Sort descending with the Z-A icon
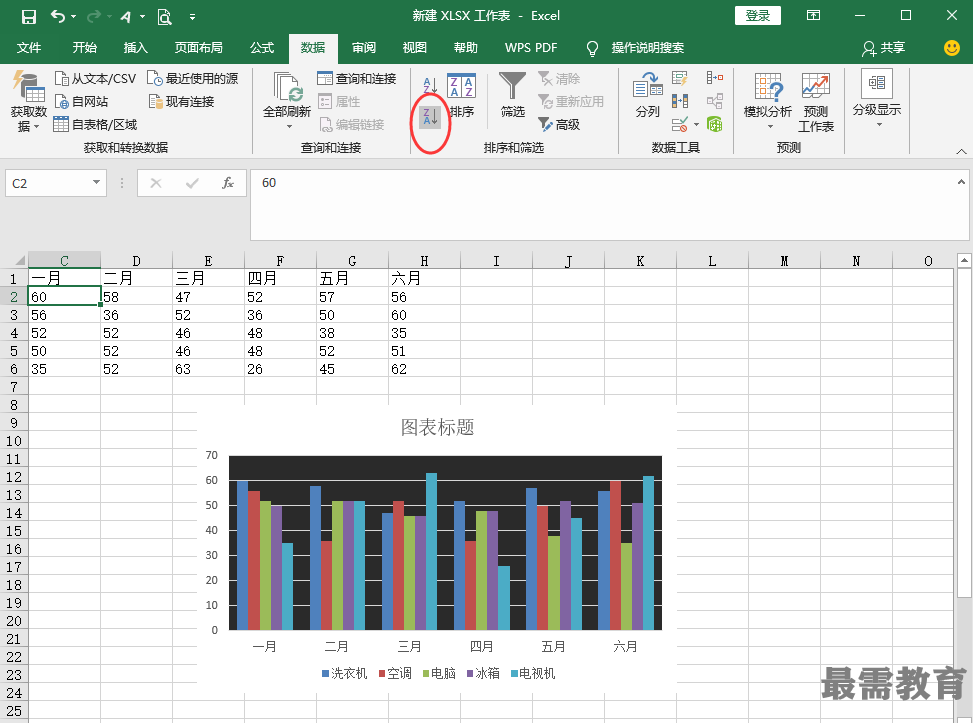Screen dimensions: 973x723 (430, 116)
